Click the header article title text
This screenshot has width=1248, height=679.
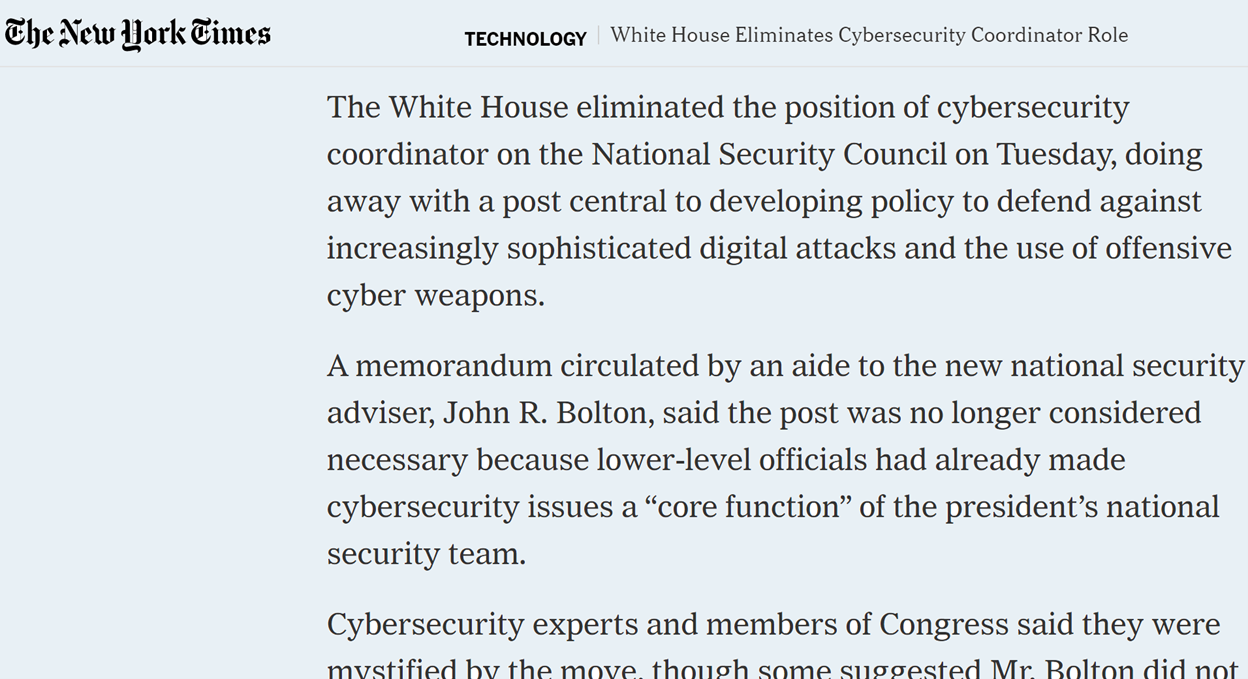868,35
